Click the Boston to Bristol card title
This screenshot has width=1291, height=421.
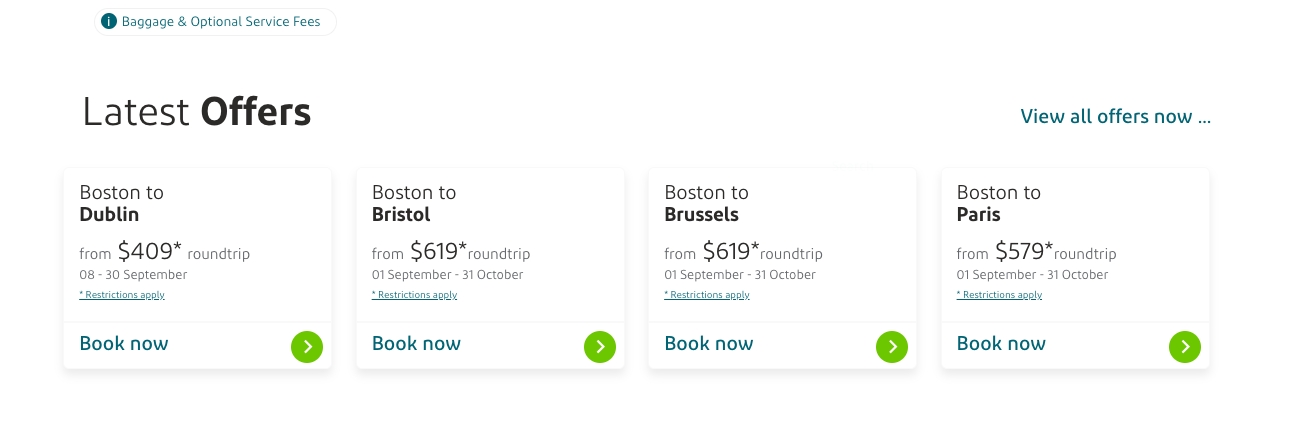414,203
